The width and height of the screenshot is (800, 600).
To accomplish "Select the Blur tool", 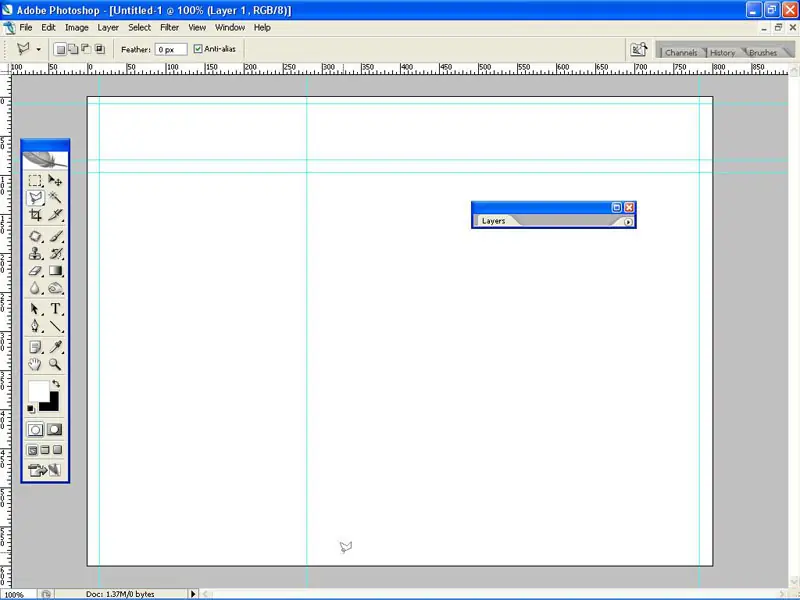I will [x=35, y=288].
